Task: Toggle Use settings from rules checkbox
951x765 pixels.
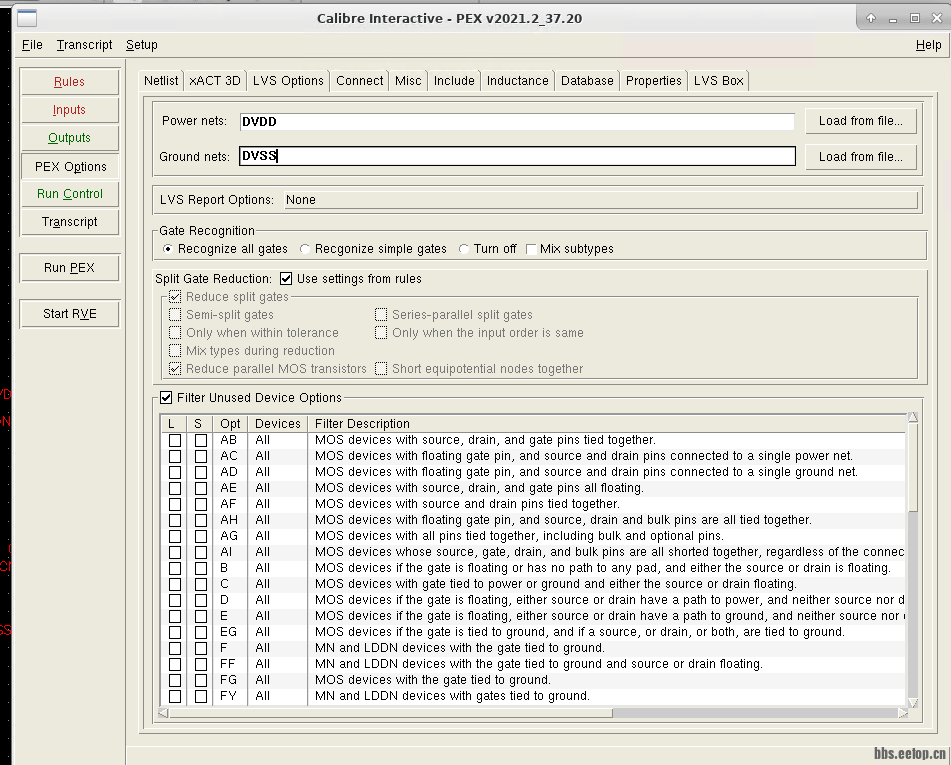Action: [286, 278]
